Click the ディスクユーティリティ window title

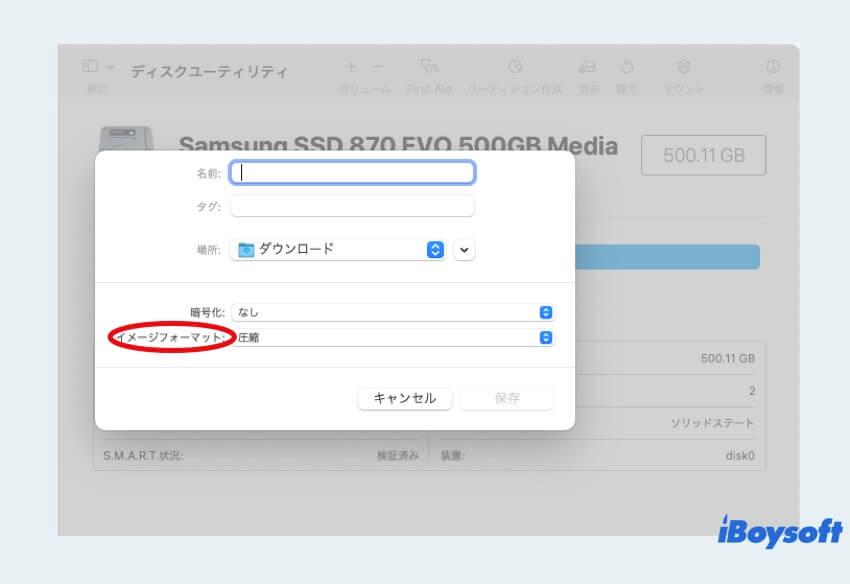[x=209, y=70]
